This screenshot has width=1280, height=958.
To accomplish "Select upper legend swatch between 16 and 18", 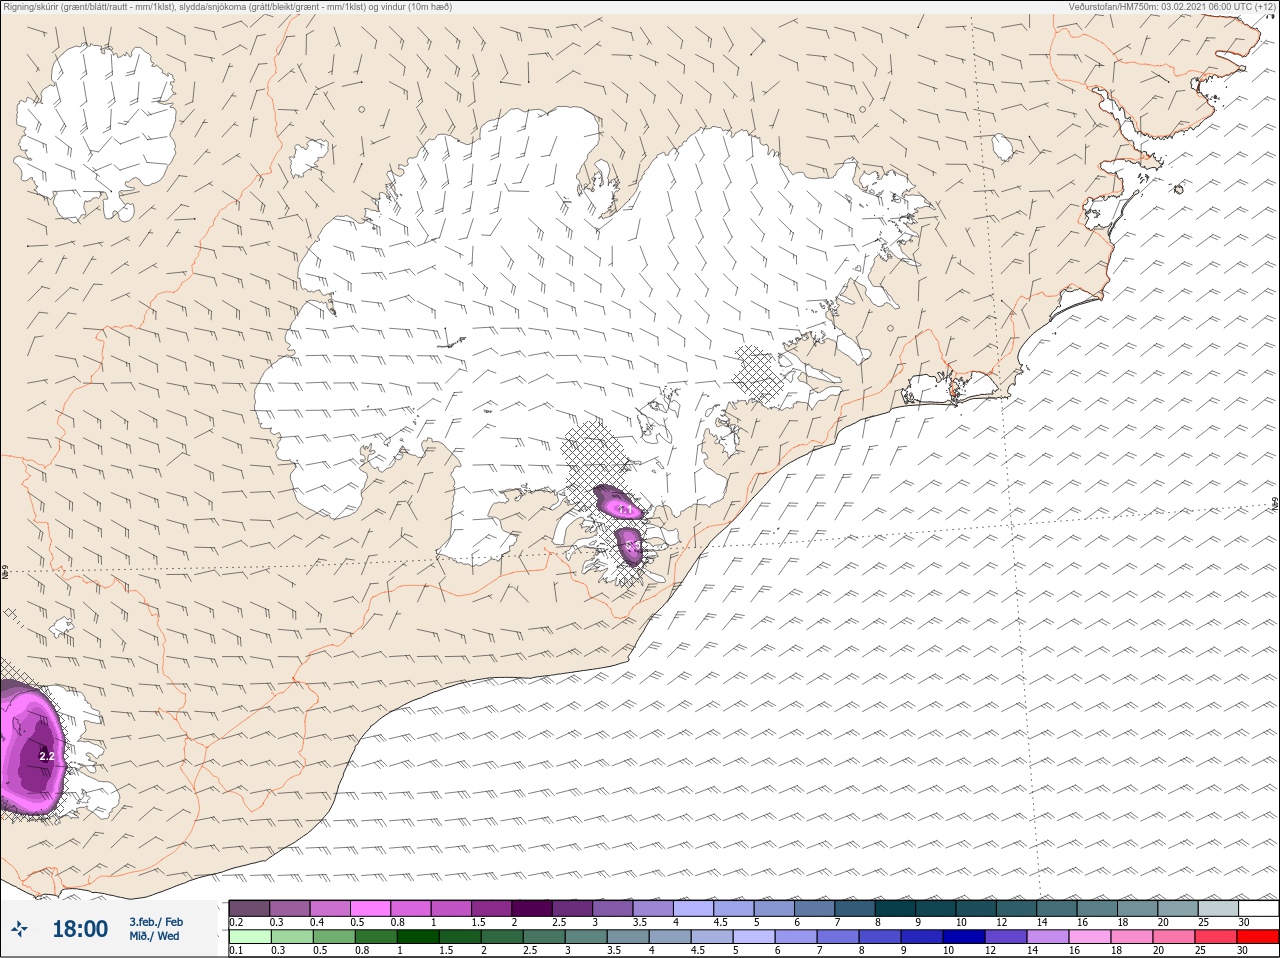I will pyautogui.click(x=1097, y=908).
